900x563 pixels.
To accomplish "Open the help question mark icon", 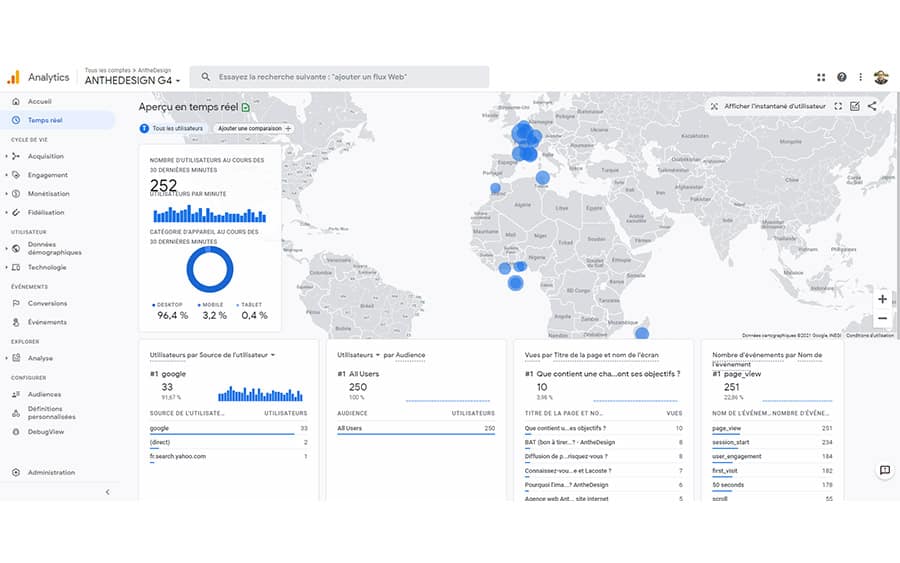I will pos(841,77).
